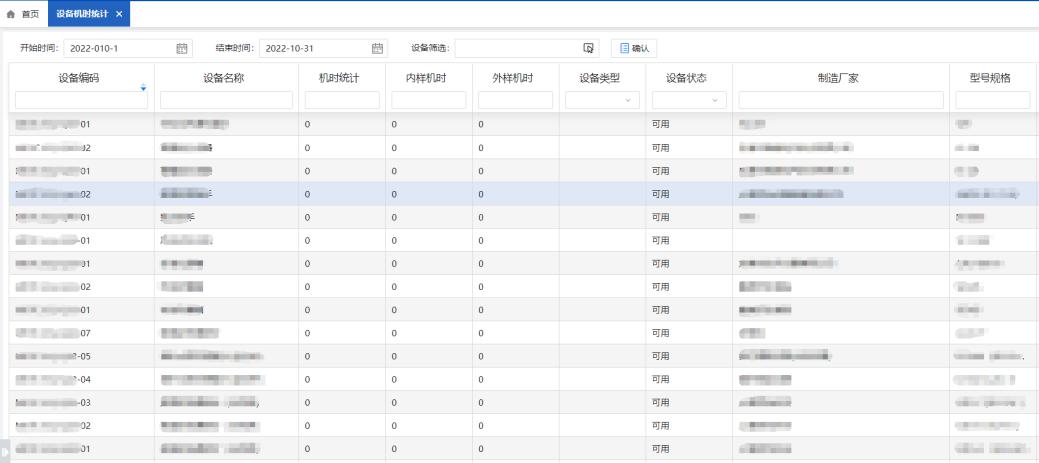This screenshot has width=1039, height=463.
Task: Expand the 设备状态 filter dropdown
Action: [688, 100]
